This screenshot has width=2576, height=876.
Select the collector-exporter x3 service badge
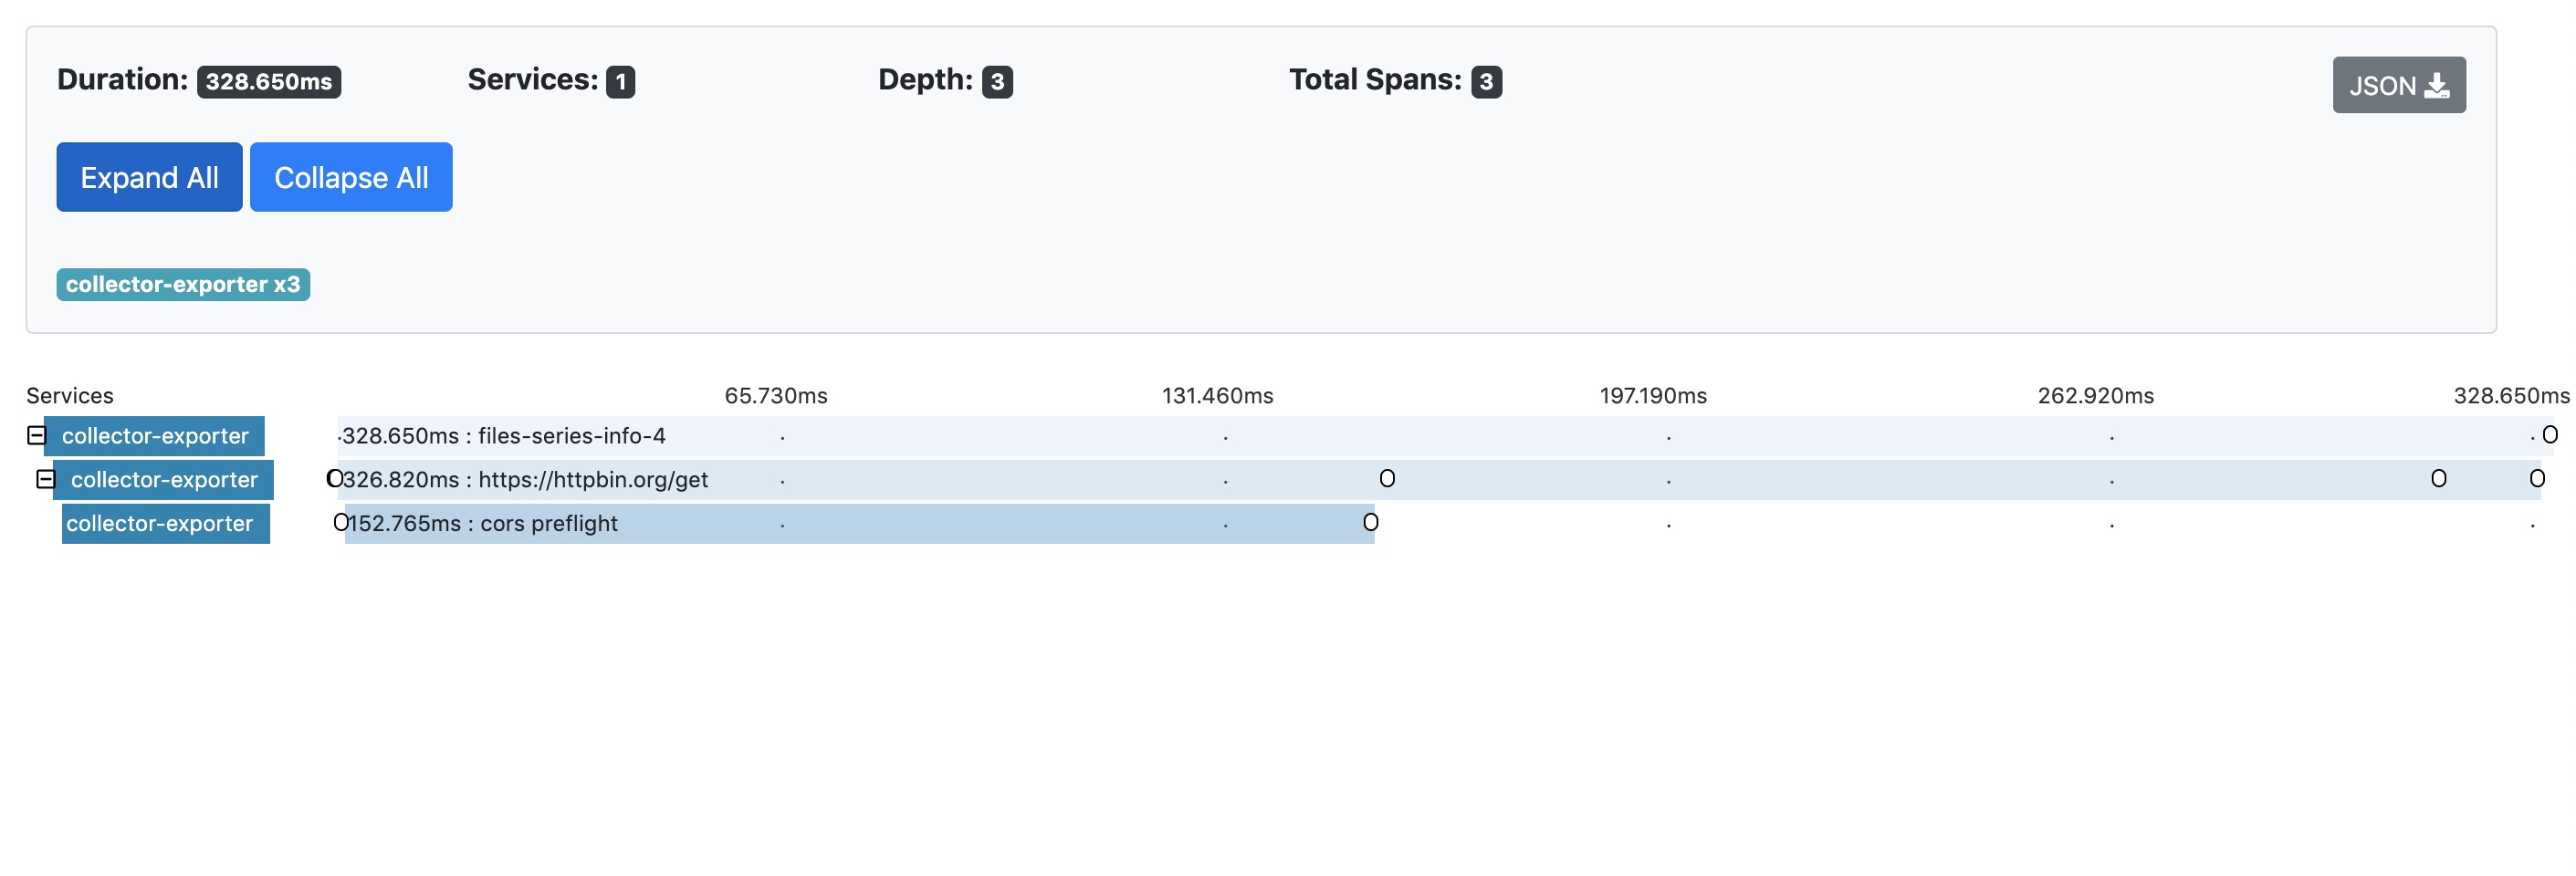[183, 285]
